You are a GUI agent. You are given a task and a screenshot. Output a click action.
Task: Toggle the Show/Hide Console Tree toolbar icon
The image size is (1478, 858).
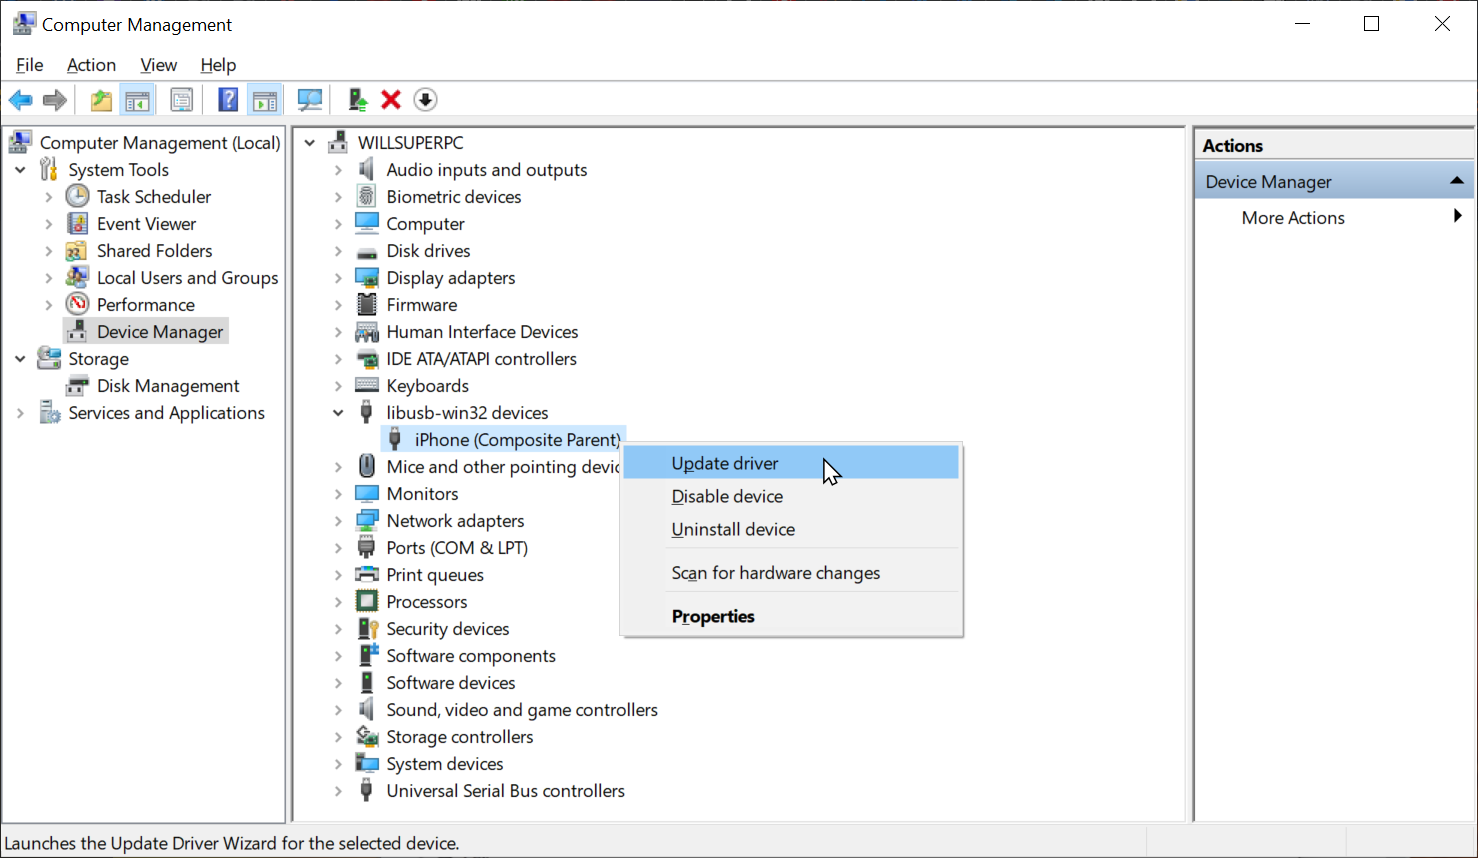[x=137, y=100]
